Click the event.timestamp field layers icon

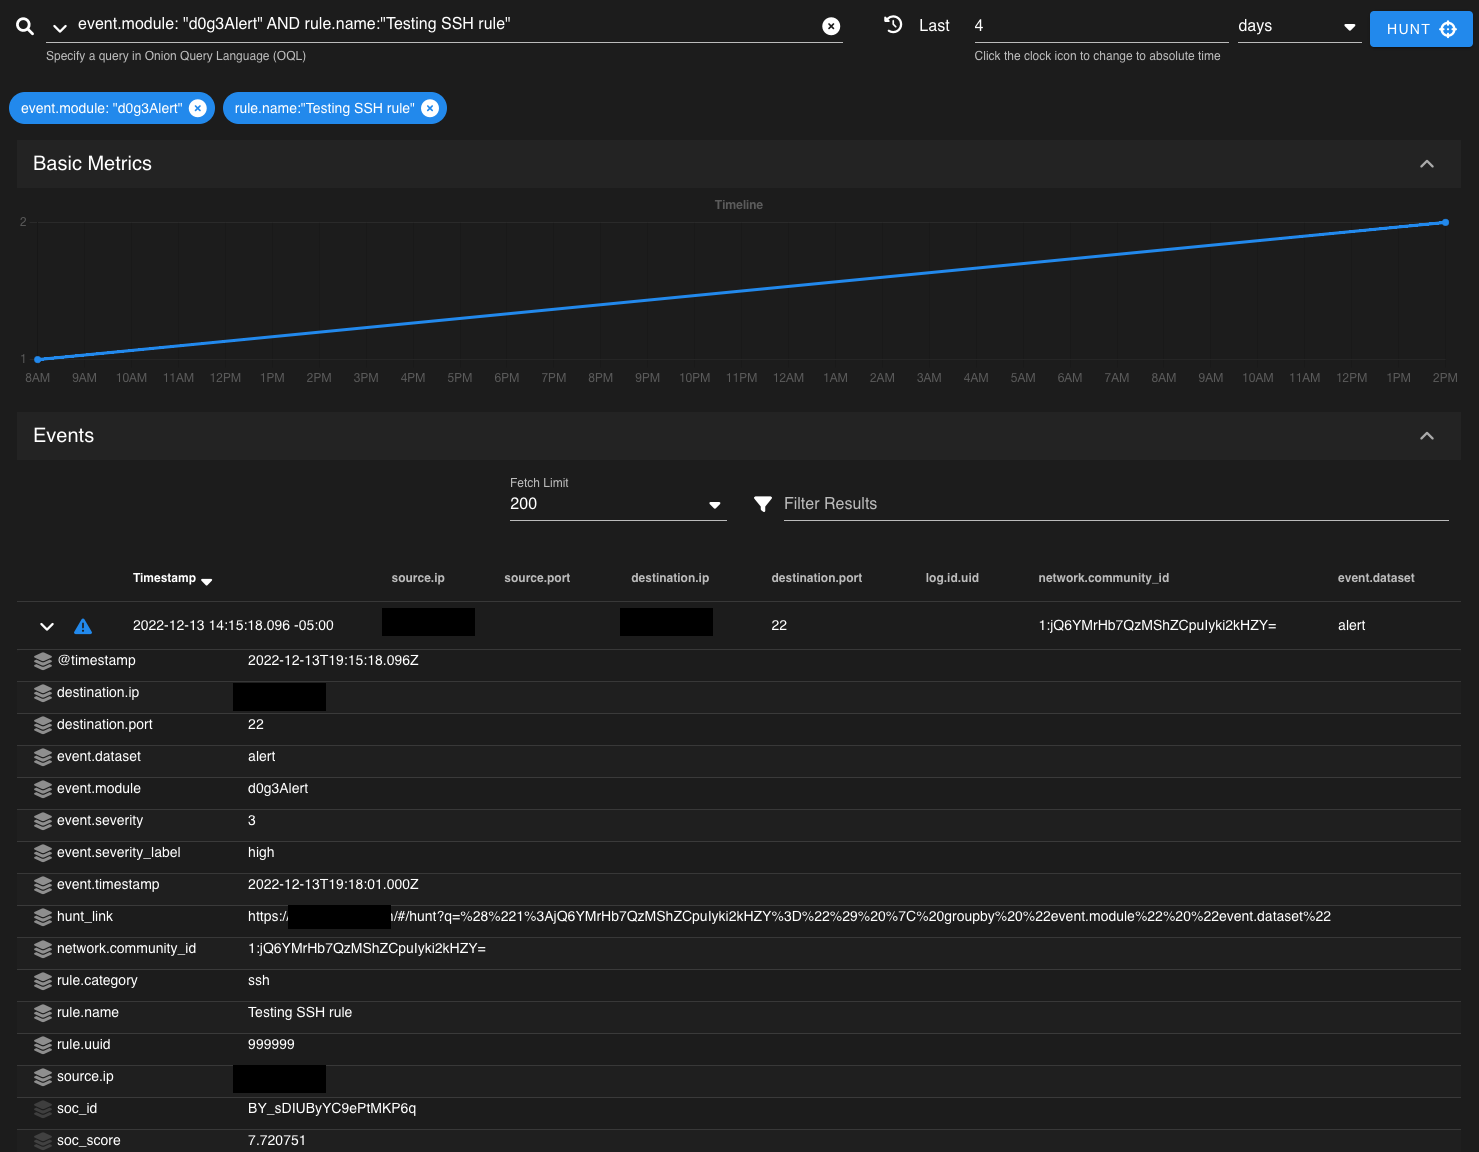pyautogui.click(x=43, y=885)
